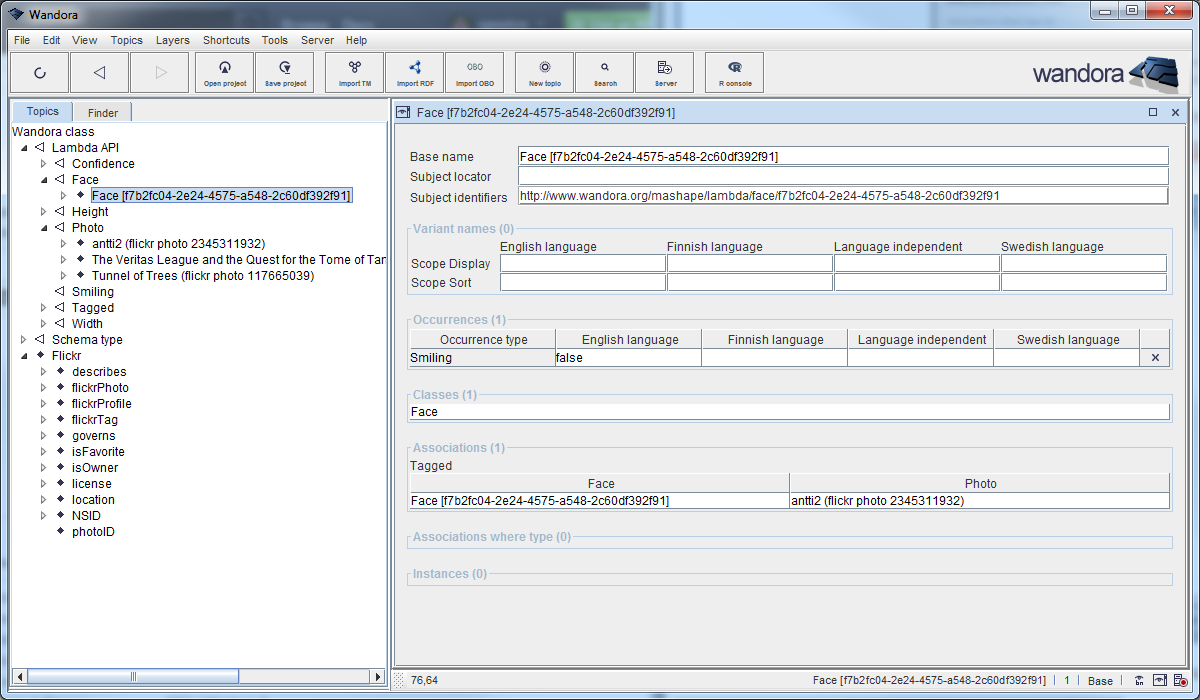Open the Search tool in toolbar
This screenshot has height=700, width=1200.
click(x=604, y=72)
